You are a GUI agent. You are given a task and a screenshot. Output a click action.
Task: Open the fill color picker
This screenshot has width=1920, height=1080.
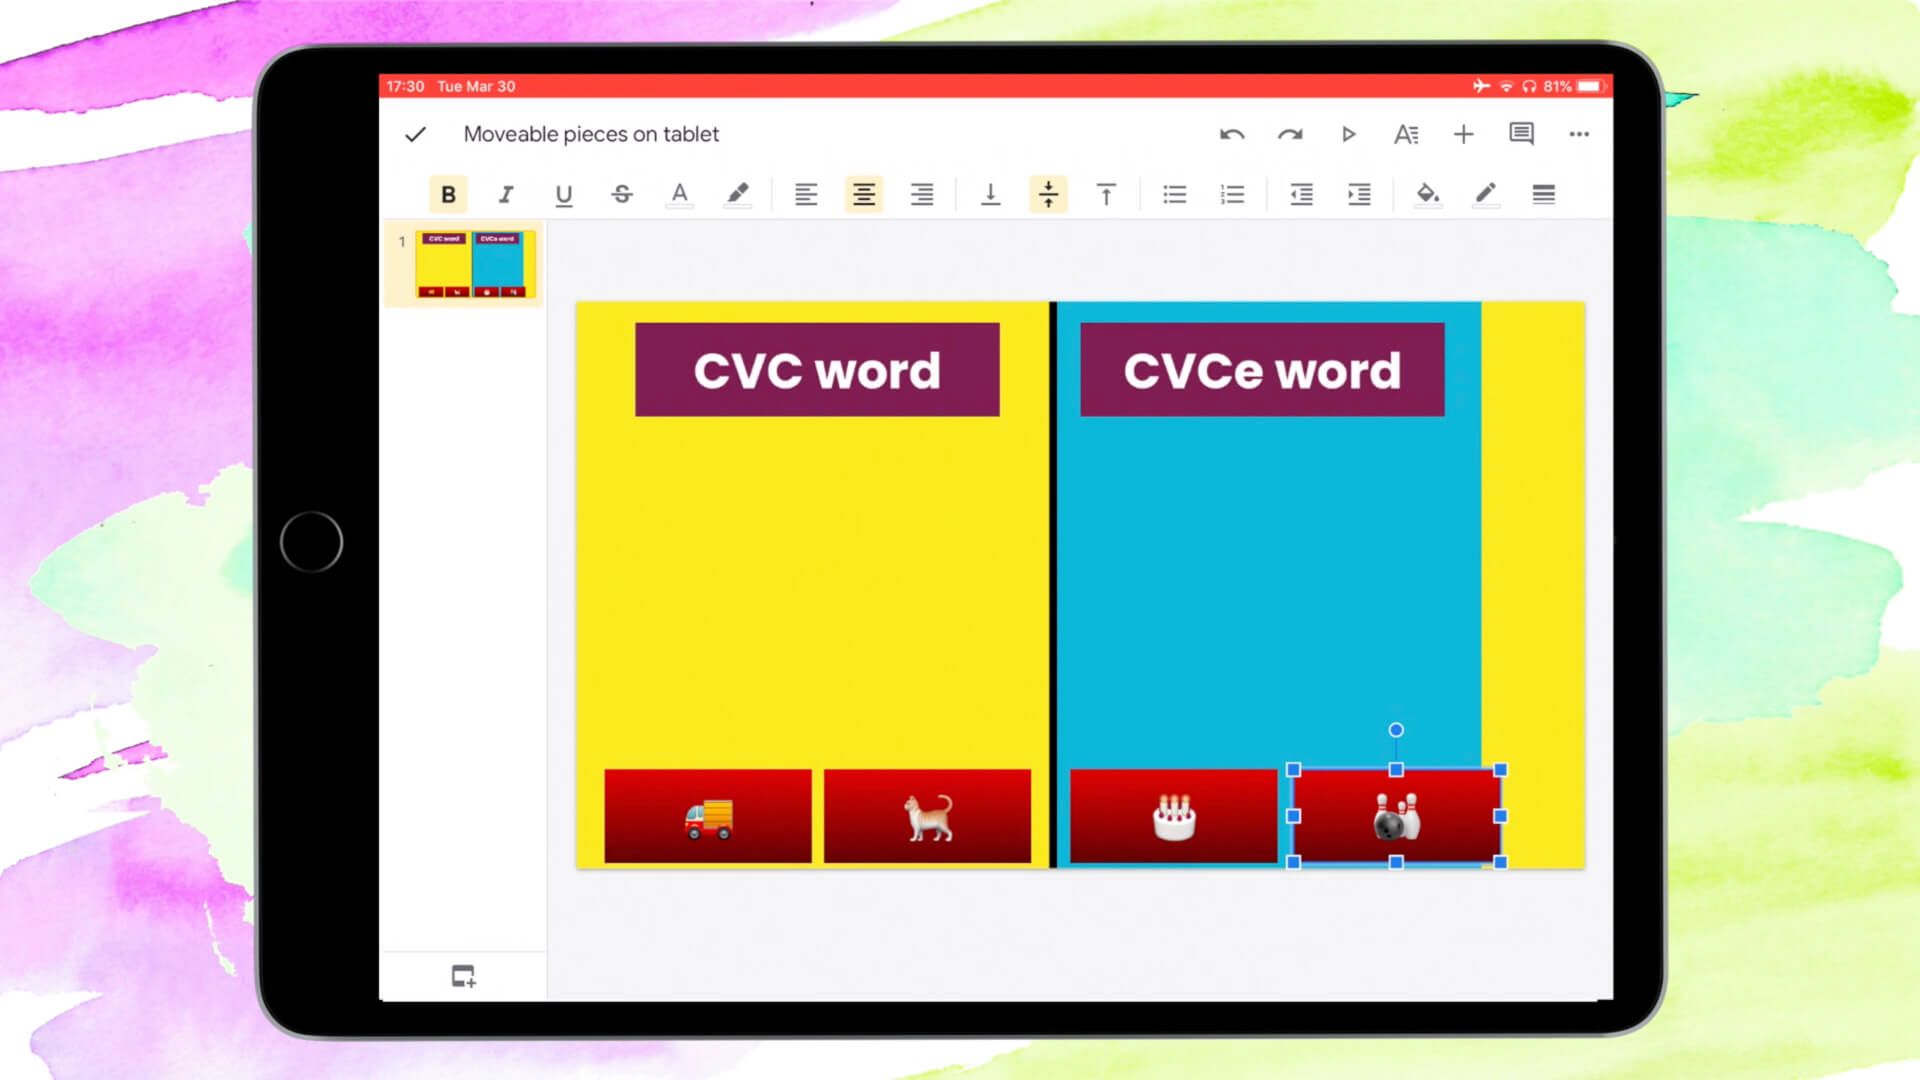(1428, 194)
